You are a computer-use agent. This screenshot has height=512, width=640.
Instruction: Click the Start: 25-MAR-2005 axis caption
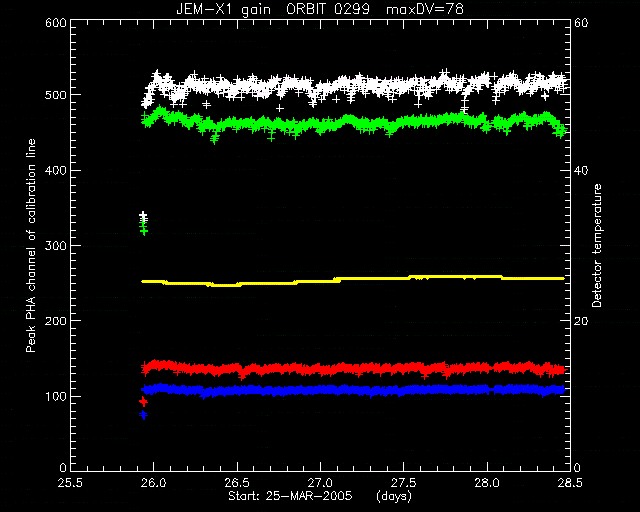click(x=290, y=496)
